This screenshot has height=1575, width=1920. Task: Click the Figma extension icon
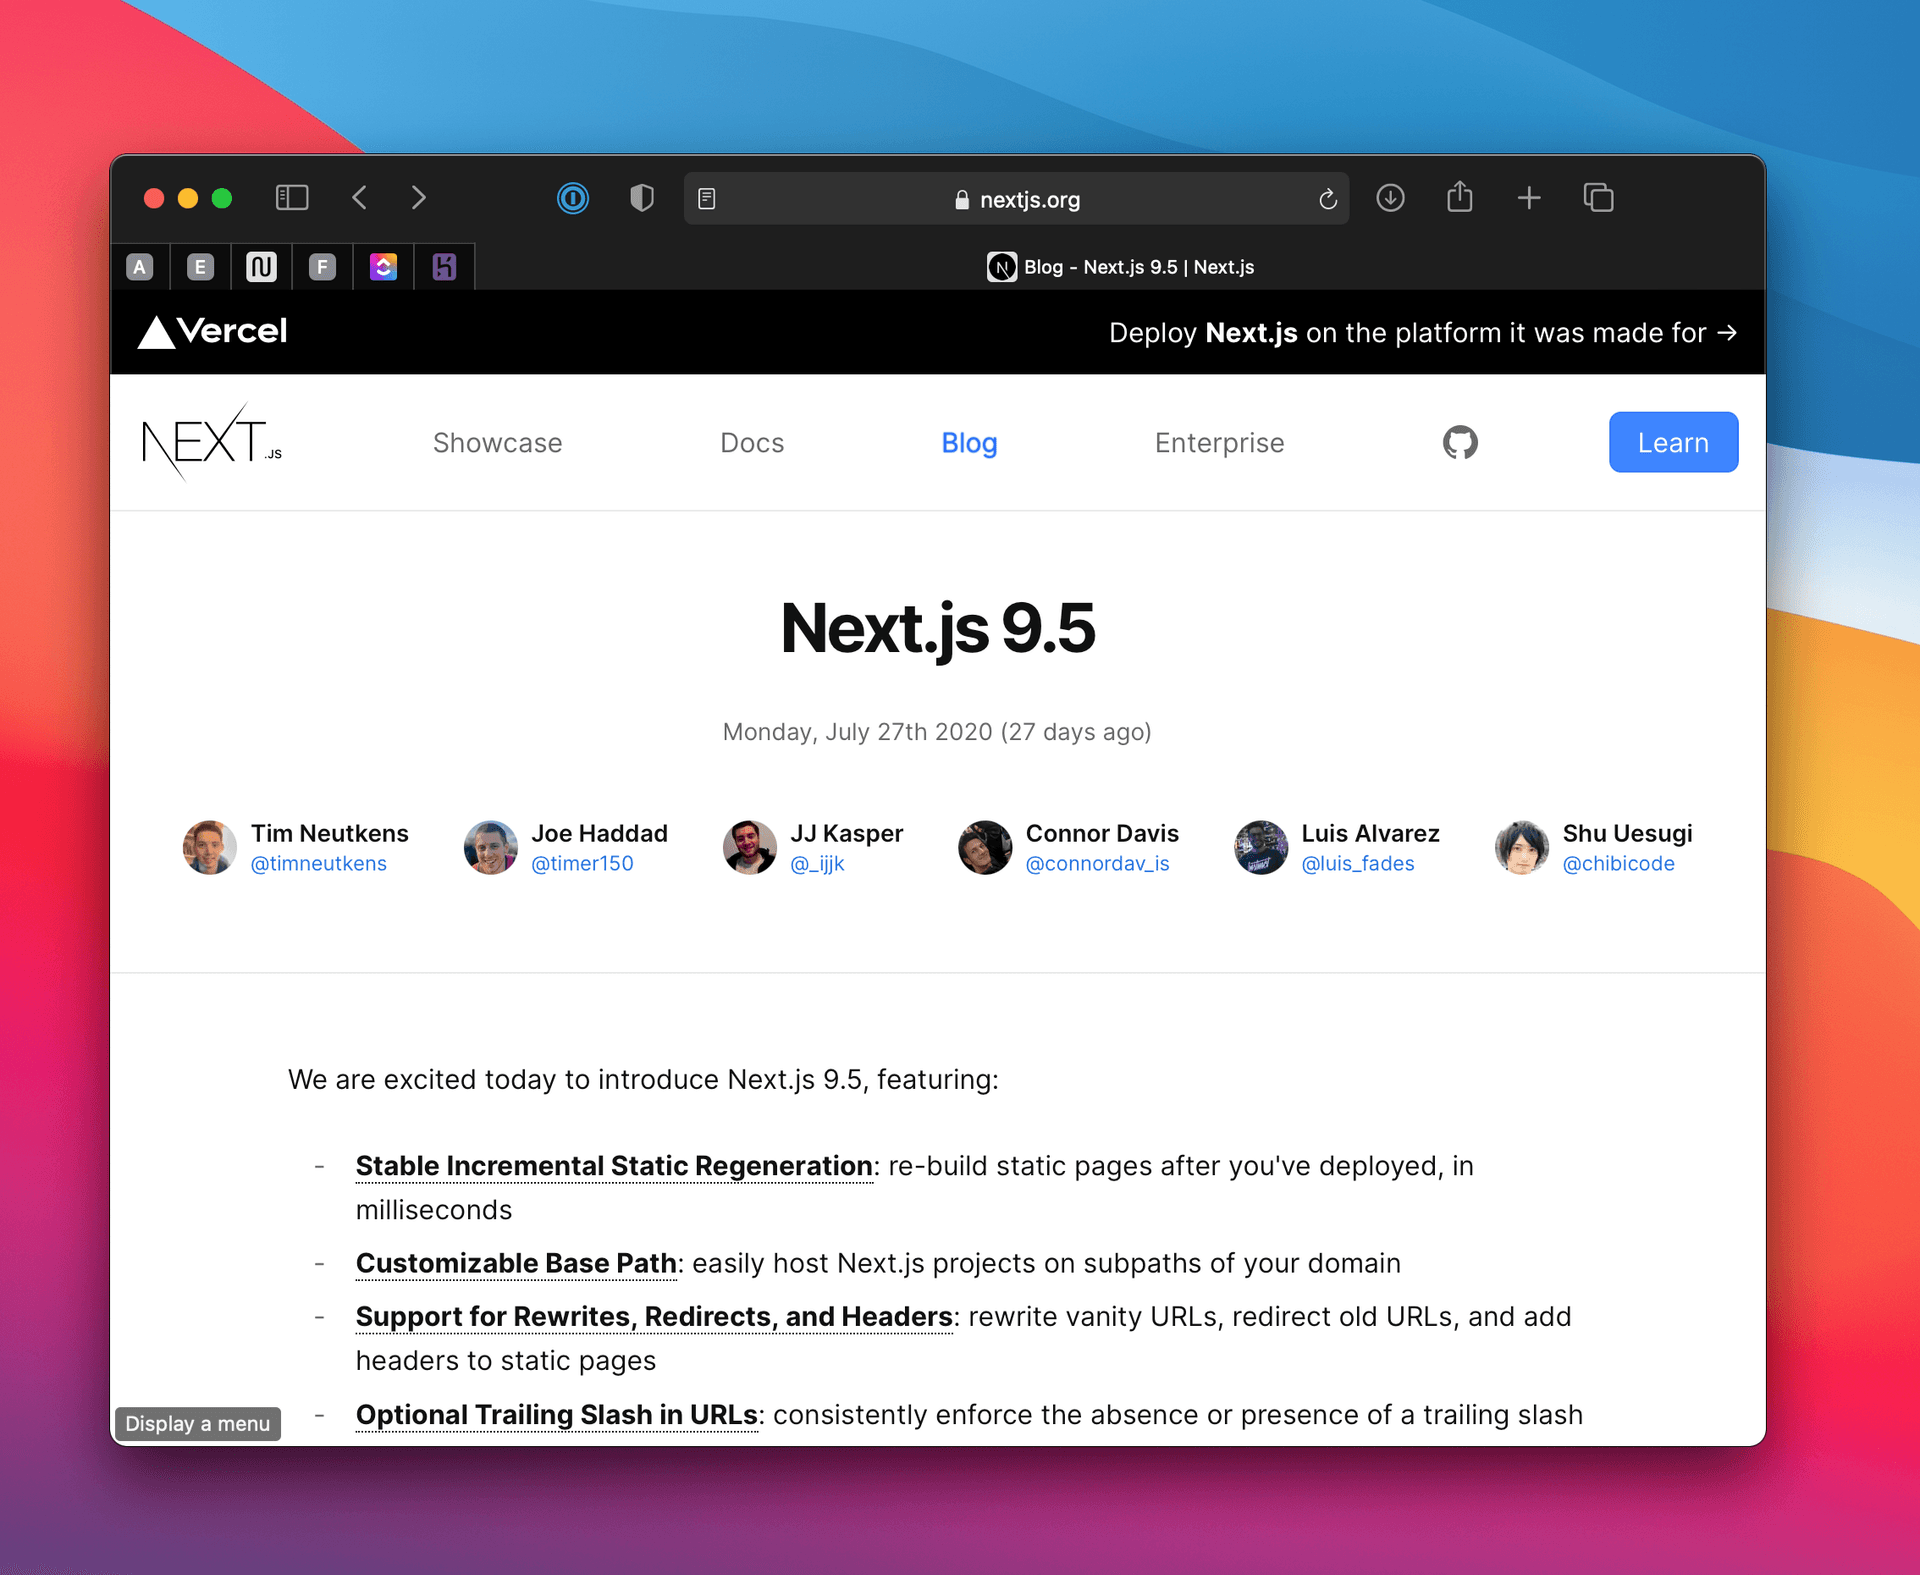click(324, 266)
